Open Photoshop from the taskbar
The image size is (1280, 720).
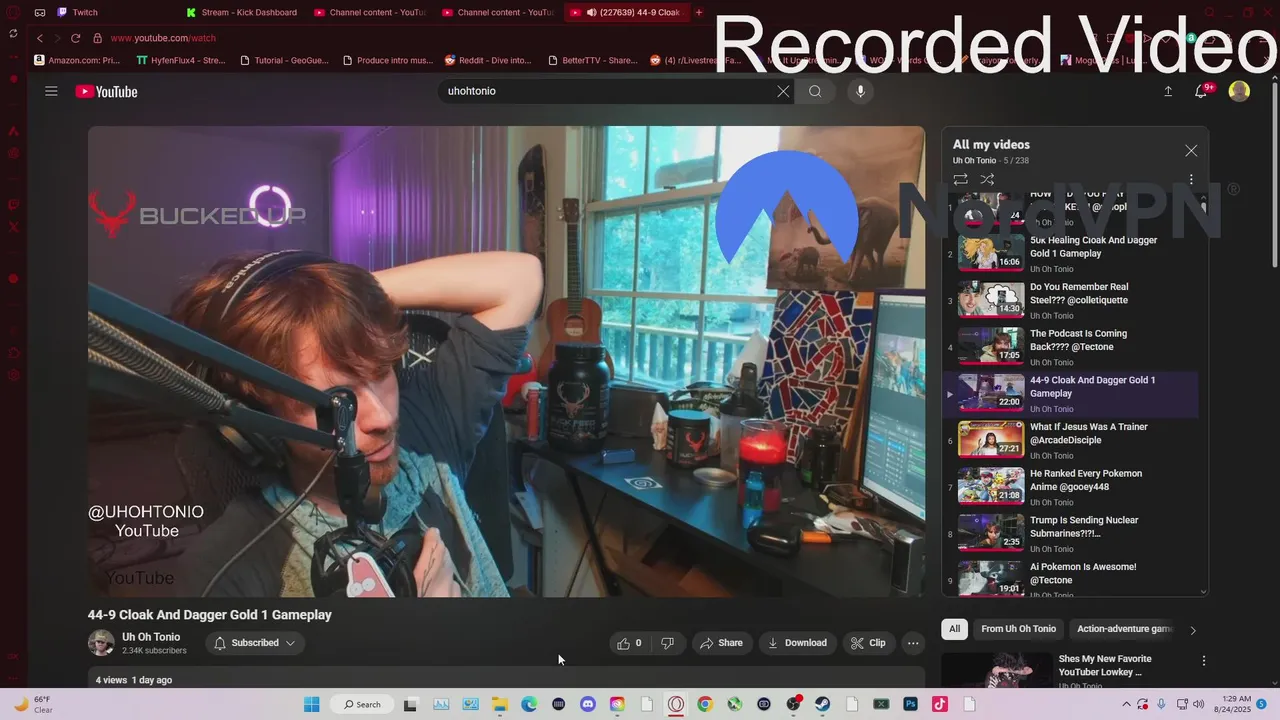coord(910,704)
